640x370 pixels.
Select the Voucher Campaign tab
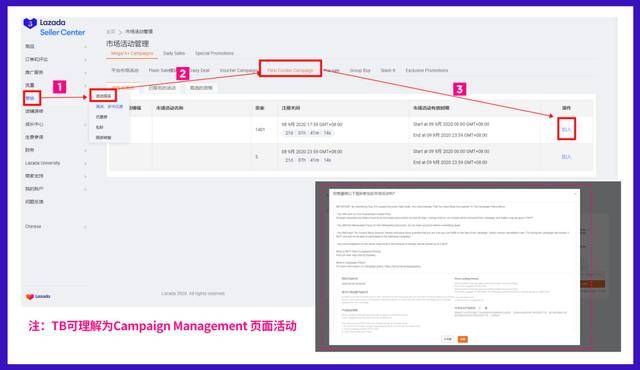pos(238,71)
